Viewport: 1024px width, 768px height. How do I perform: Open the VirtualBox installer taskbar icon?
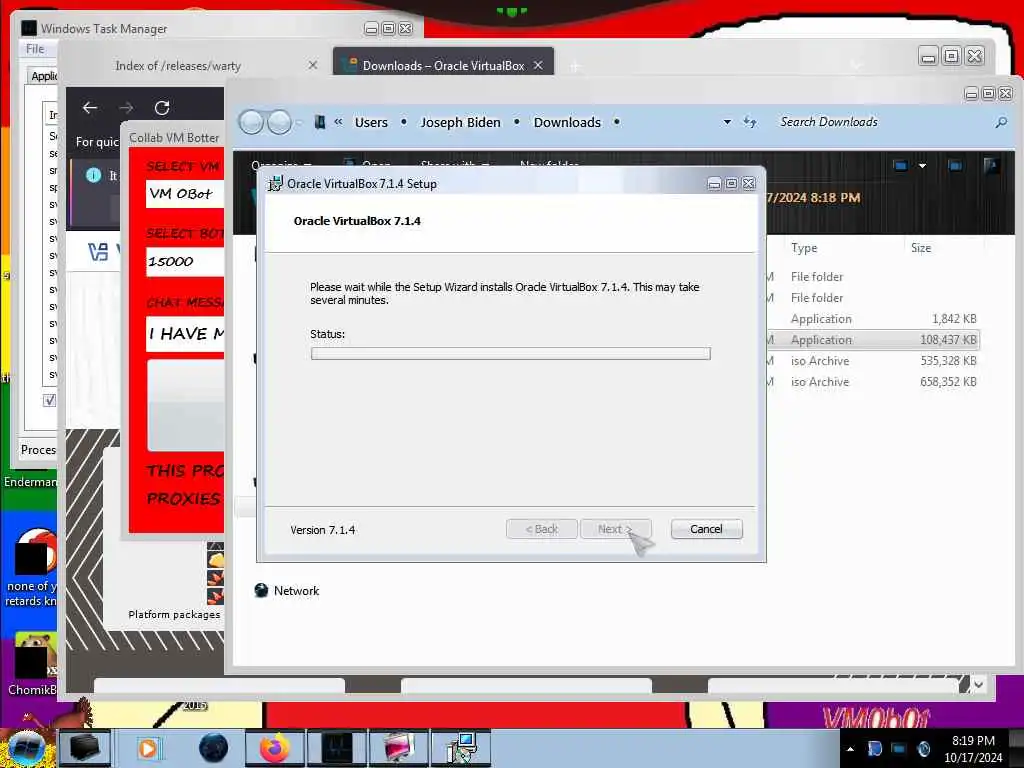click(460, 748)
